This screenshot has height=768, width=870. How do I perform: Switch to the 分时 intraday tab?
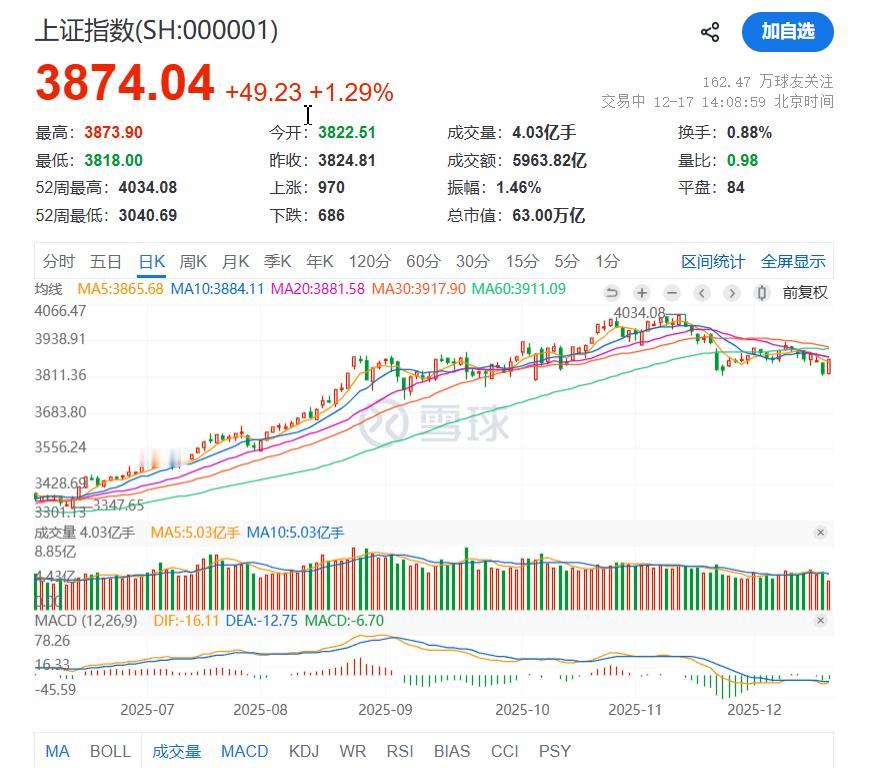click(60, 261)
